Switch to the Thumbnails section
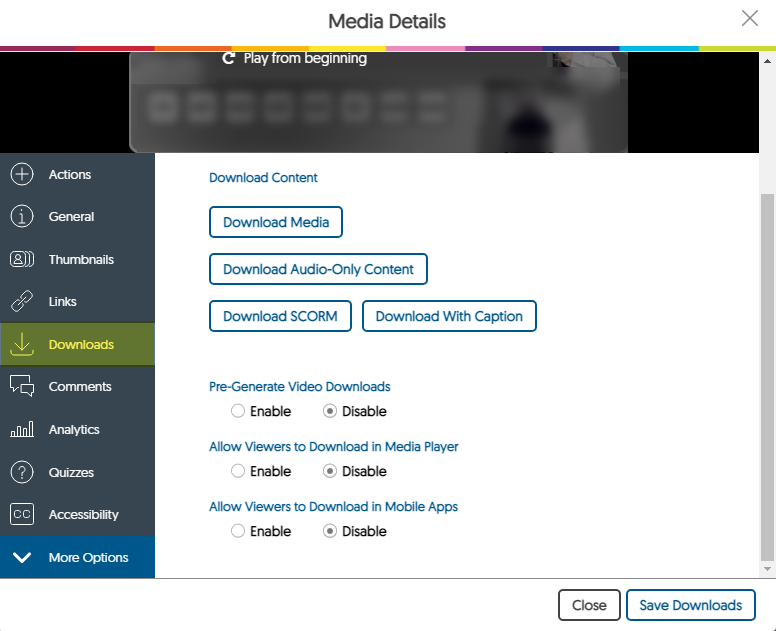The image size is (776, 631). pyautogui.click(x=77, y=259)
